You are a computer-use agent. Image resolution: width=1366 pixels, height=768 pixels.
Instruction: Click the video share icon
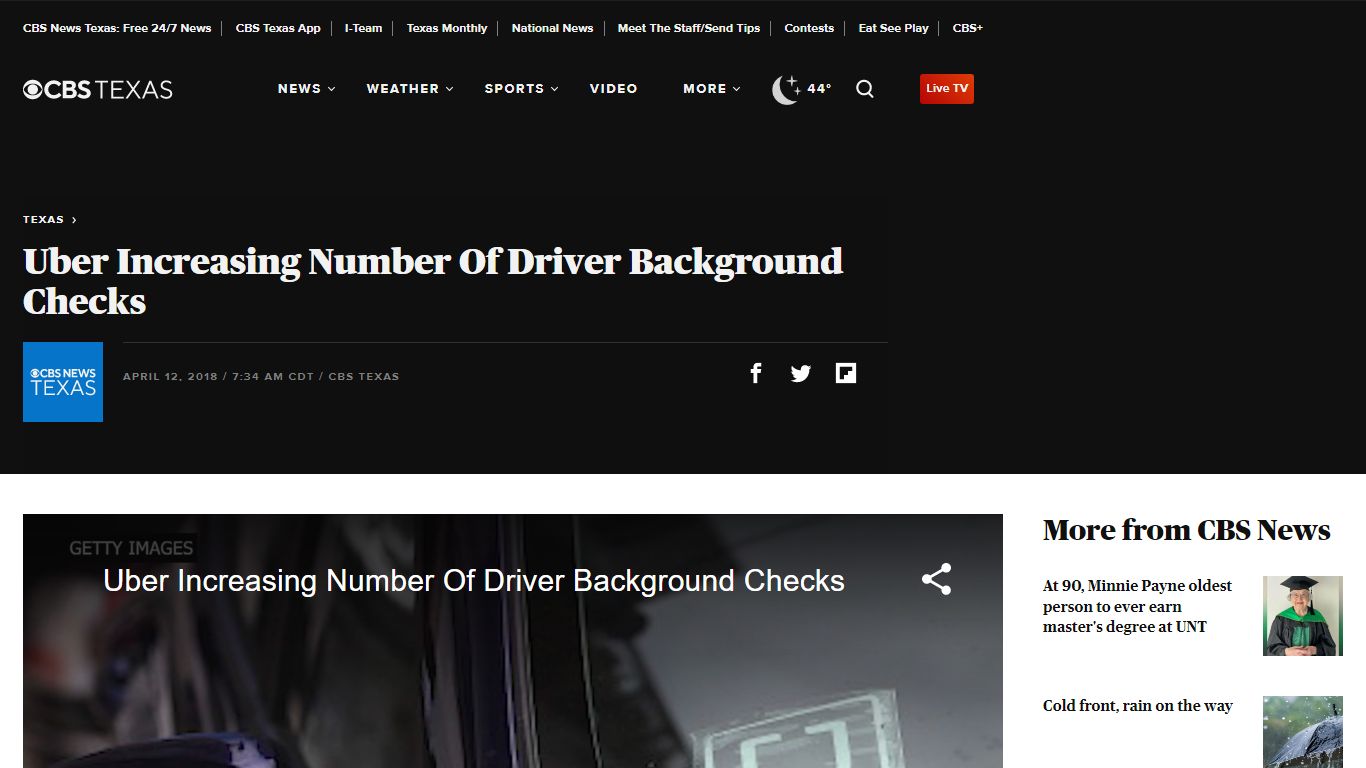(936, 579)
